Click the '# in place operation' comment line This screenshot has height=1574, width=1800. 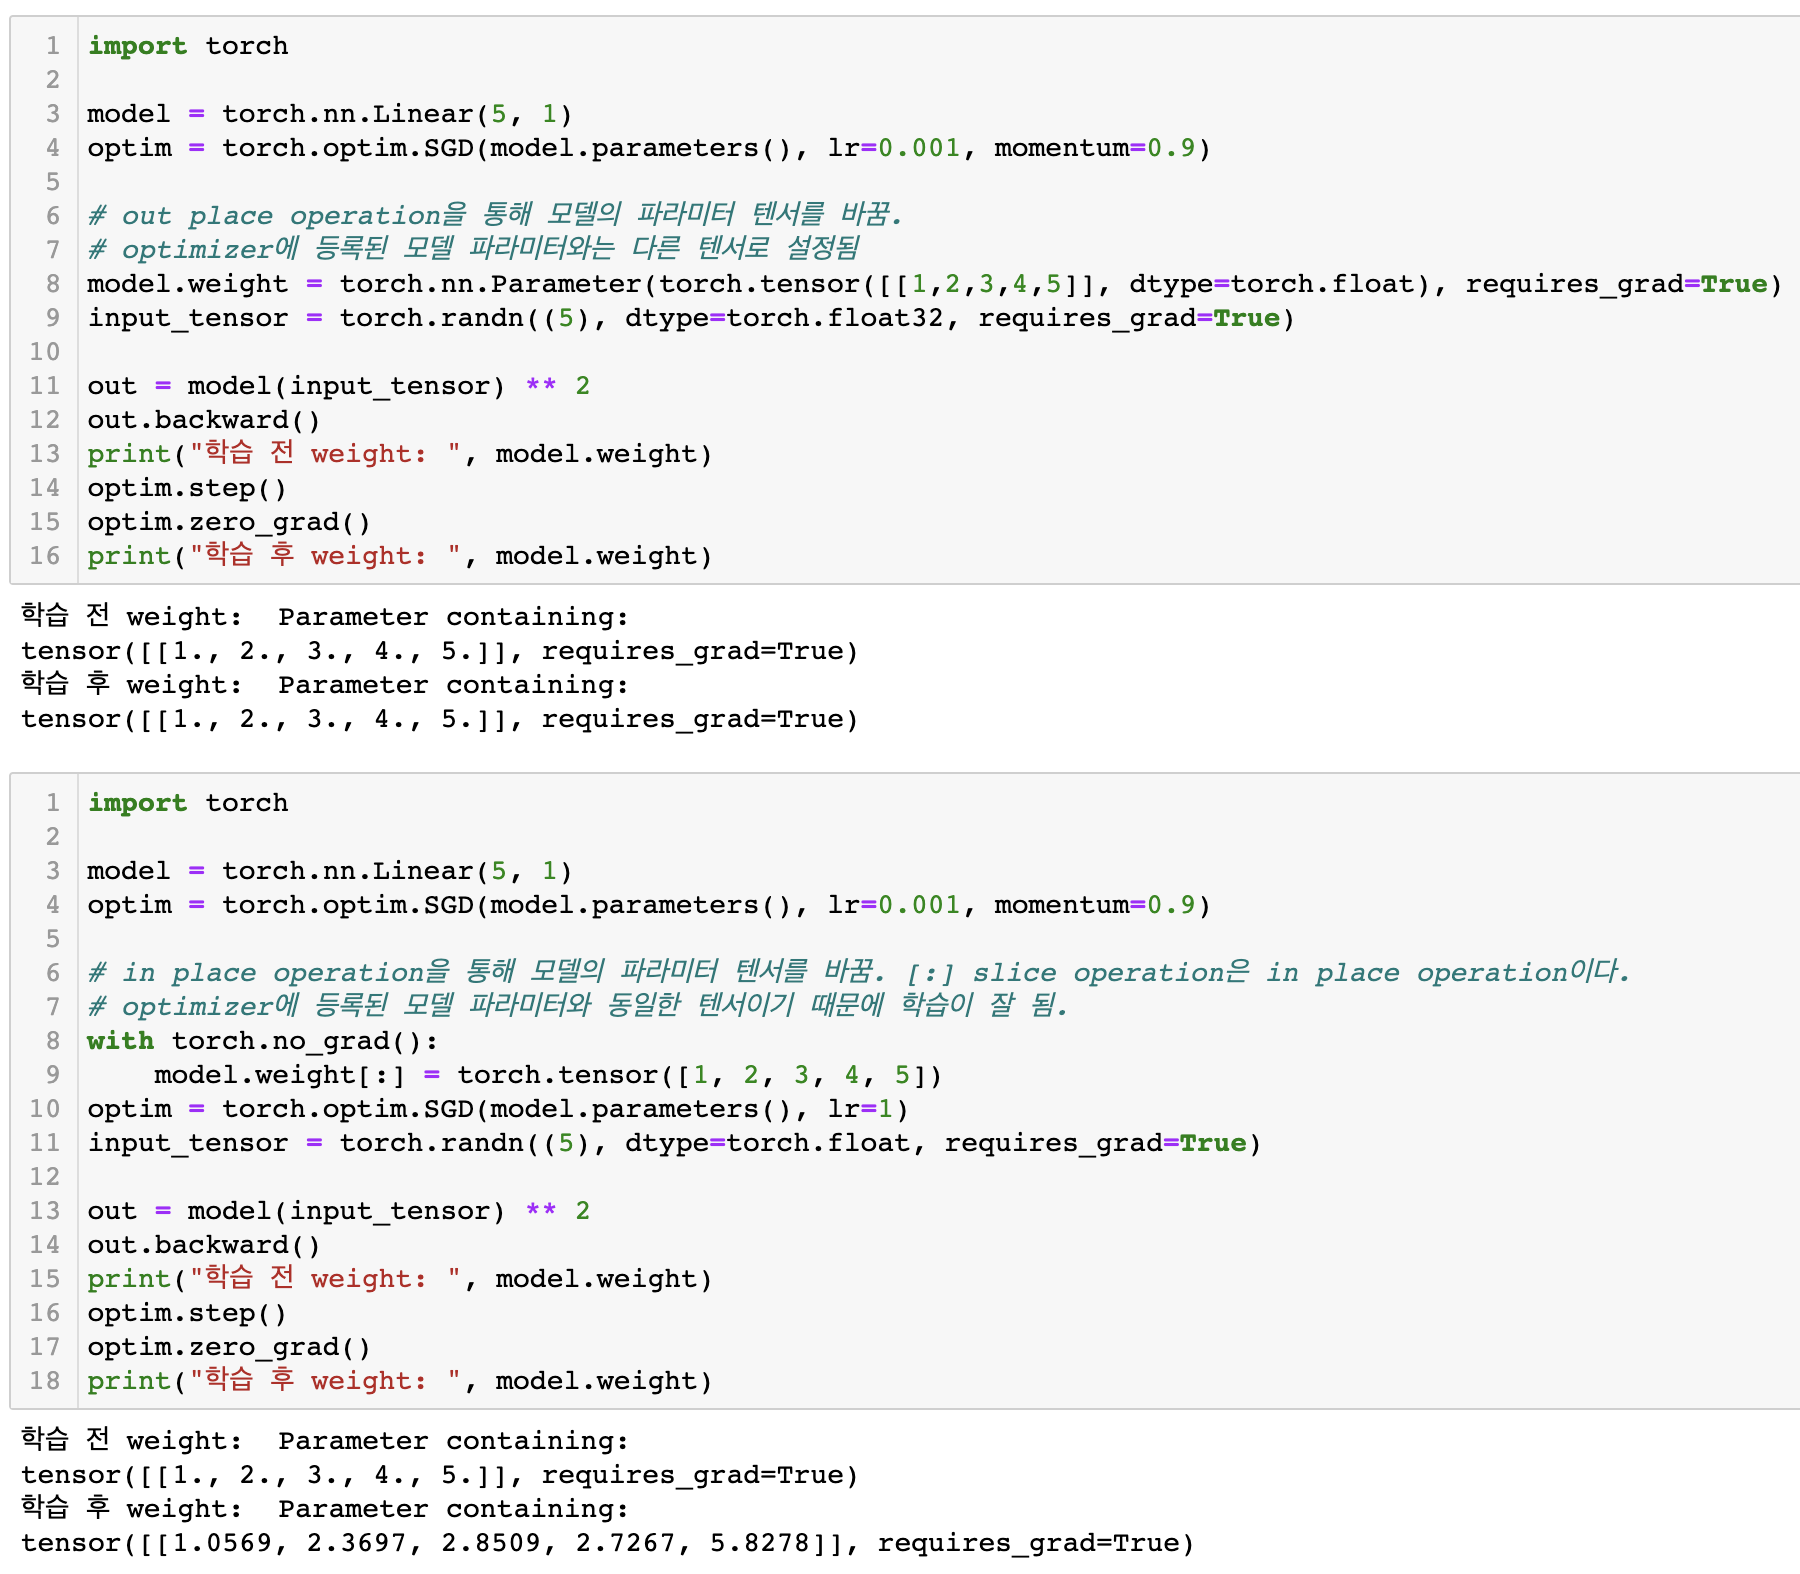[x=858, y=973]
